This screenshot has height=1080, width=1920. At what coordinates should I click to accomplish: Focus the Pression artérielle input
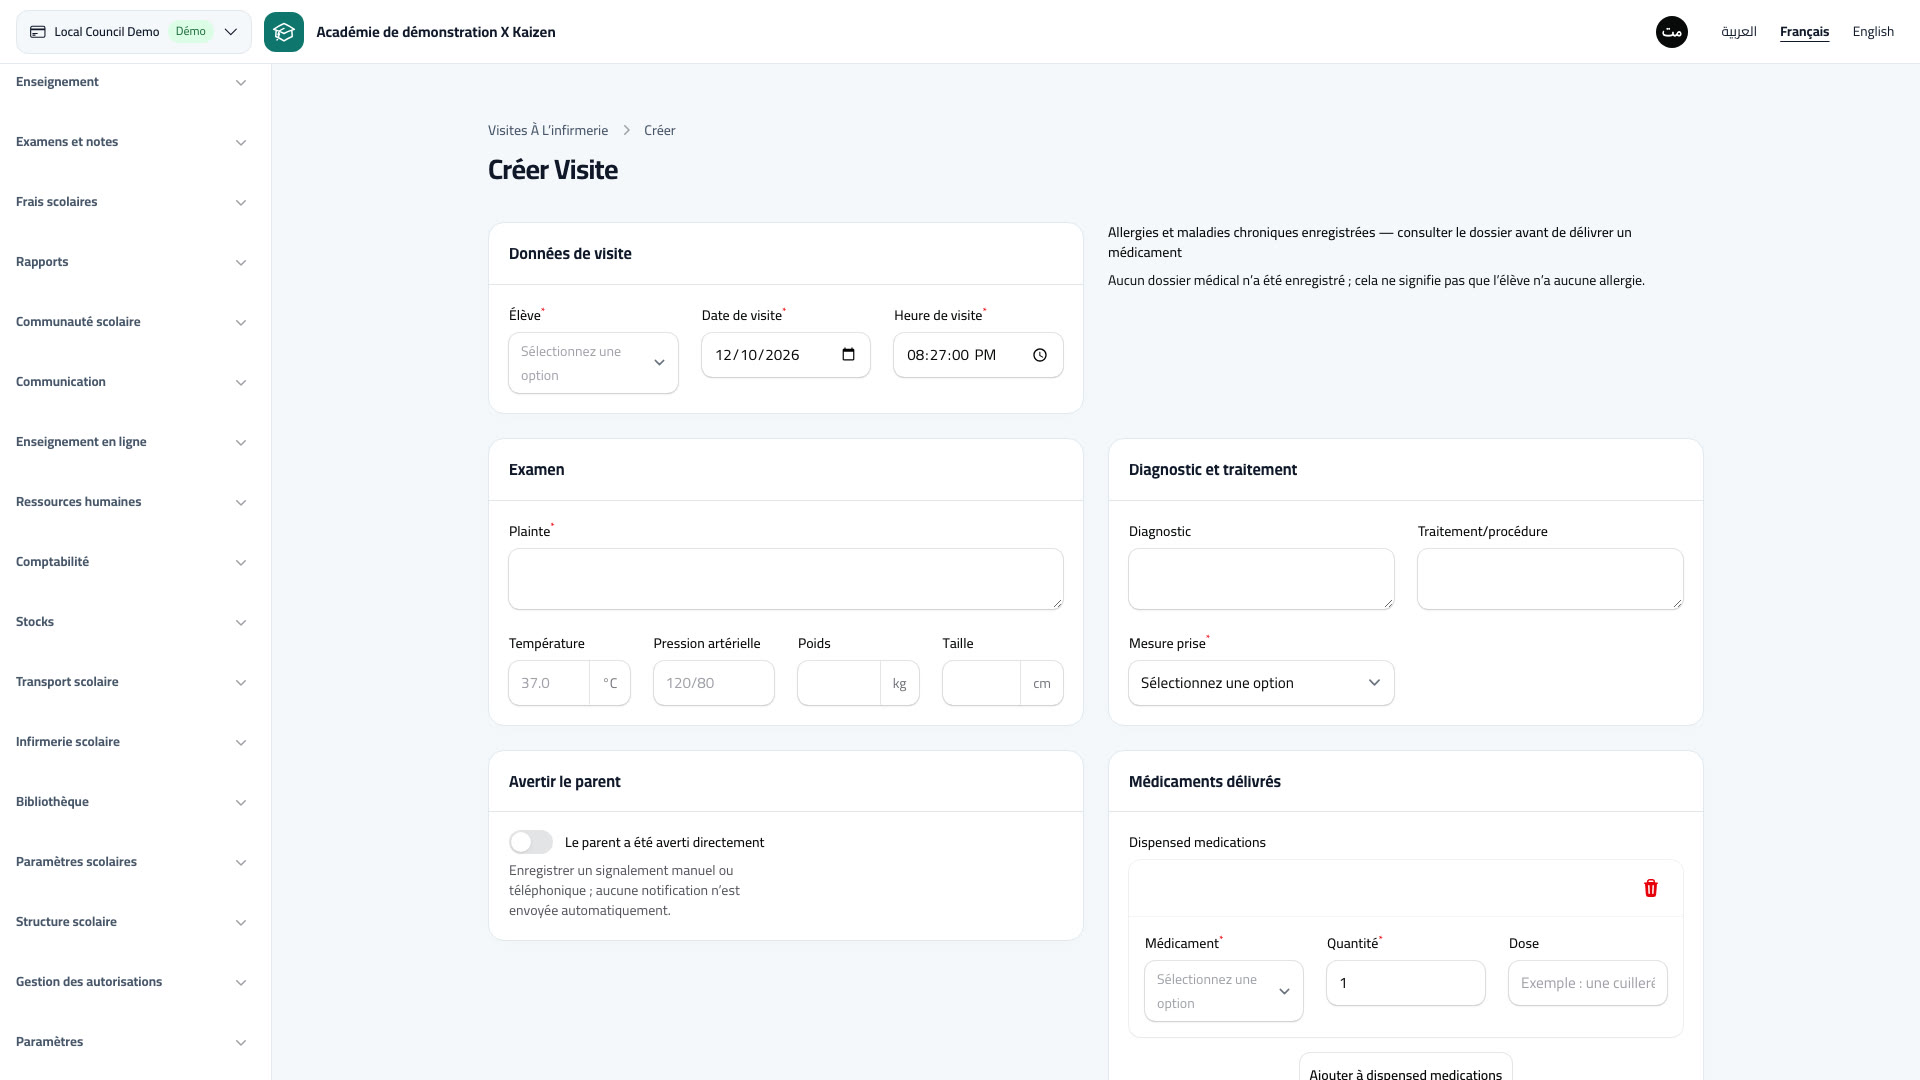coord(714,683)
